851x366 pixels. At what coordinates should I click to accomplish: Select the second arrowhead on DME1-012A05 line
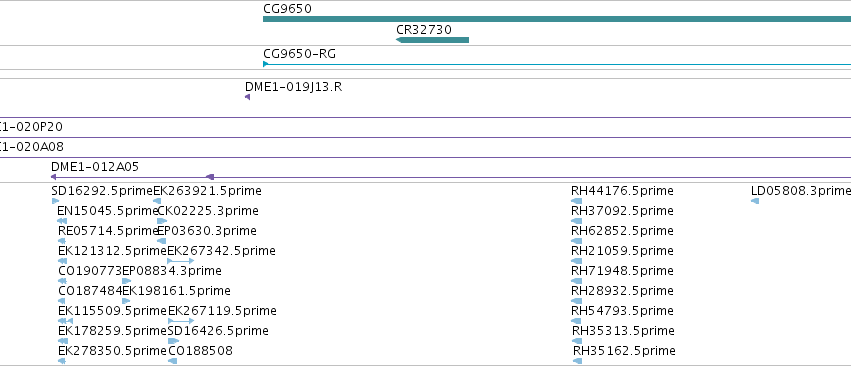[x=210, y=177]
